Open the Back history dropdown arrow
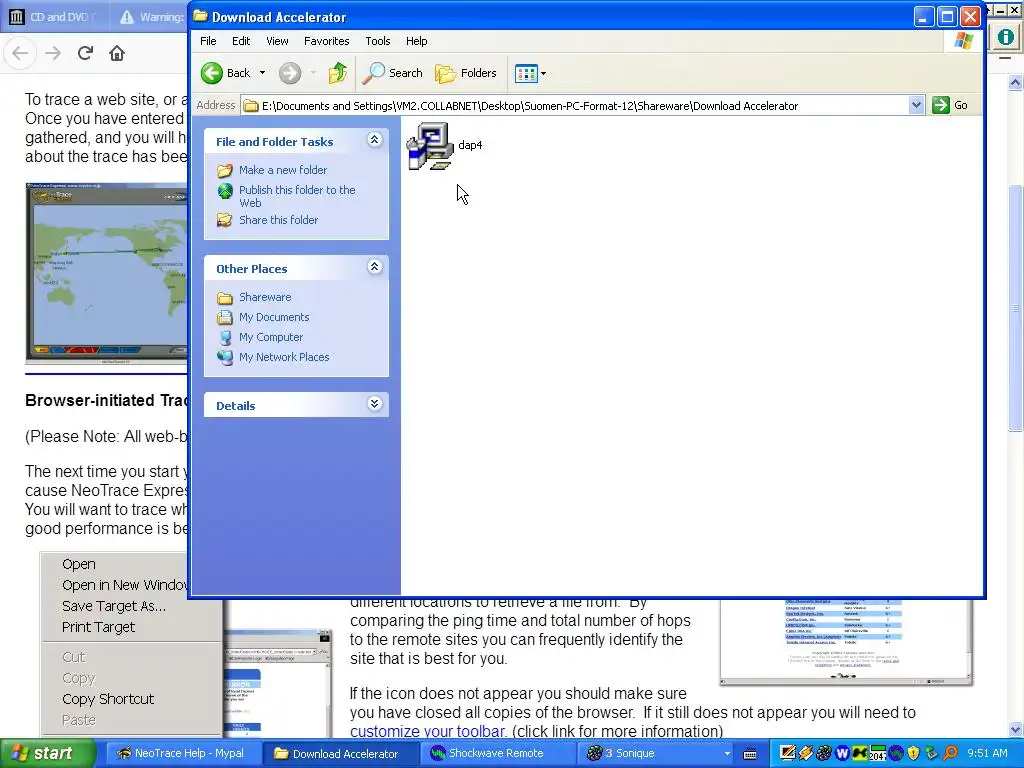Image resolution: width=1024 pixels, height=768 pixels. pos(263,73)
